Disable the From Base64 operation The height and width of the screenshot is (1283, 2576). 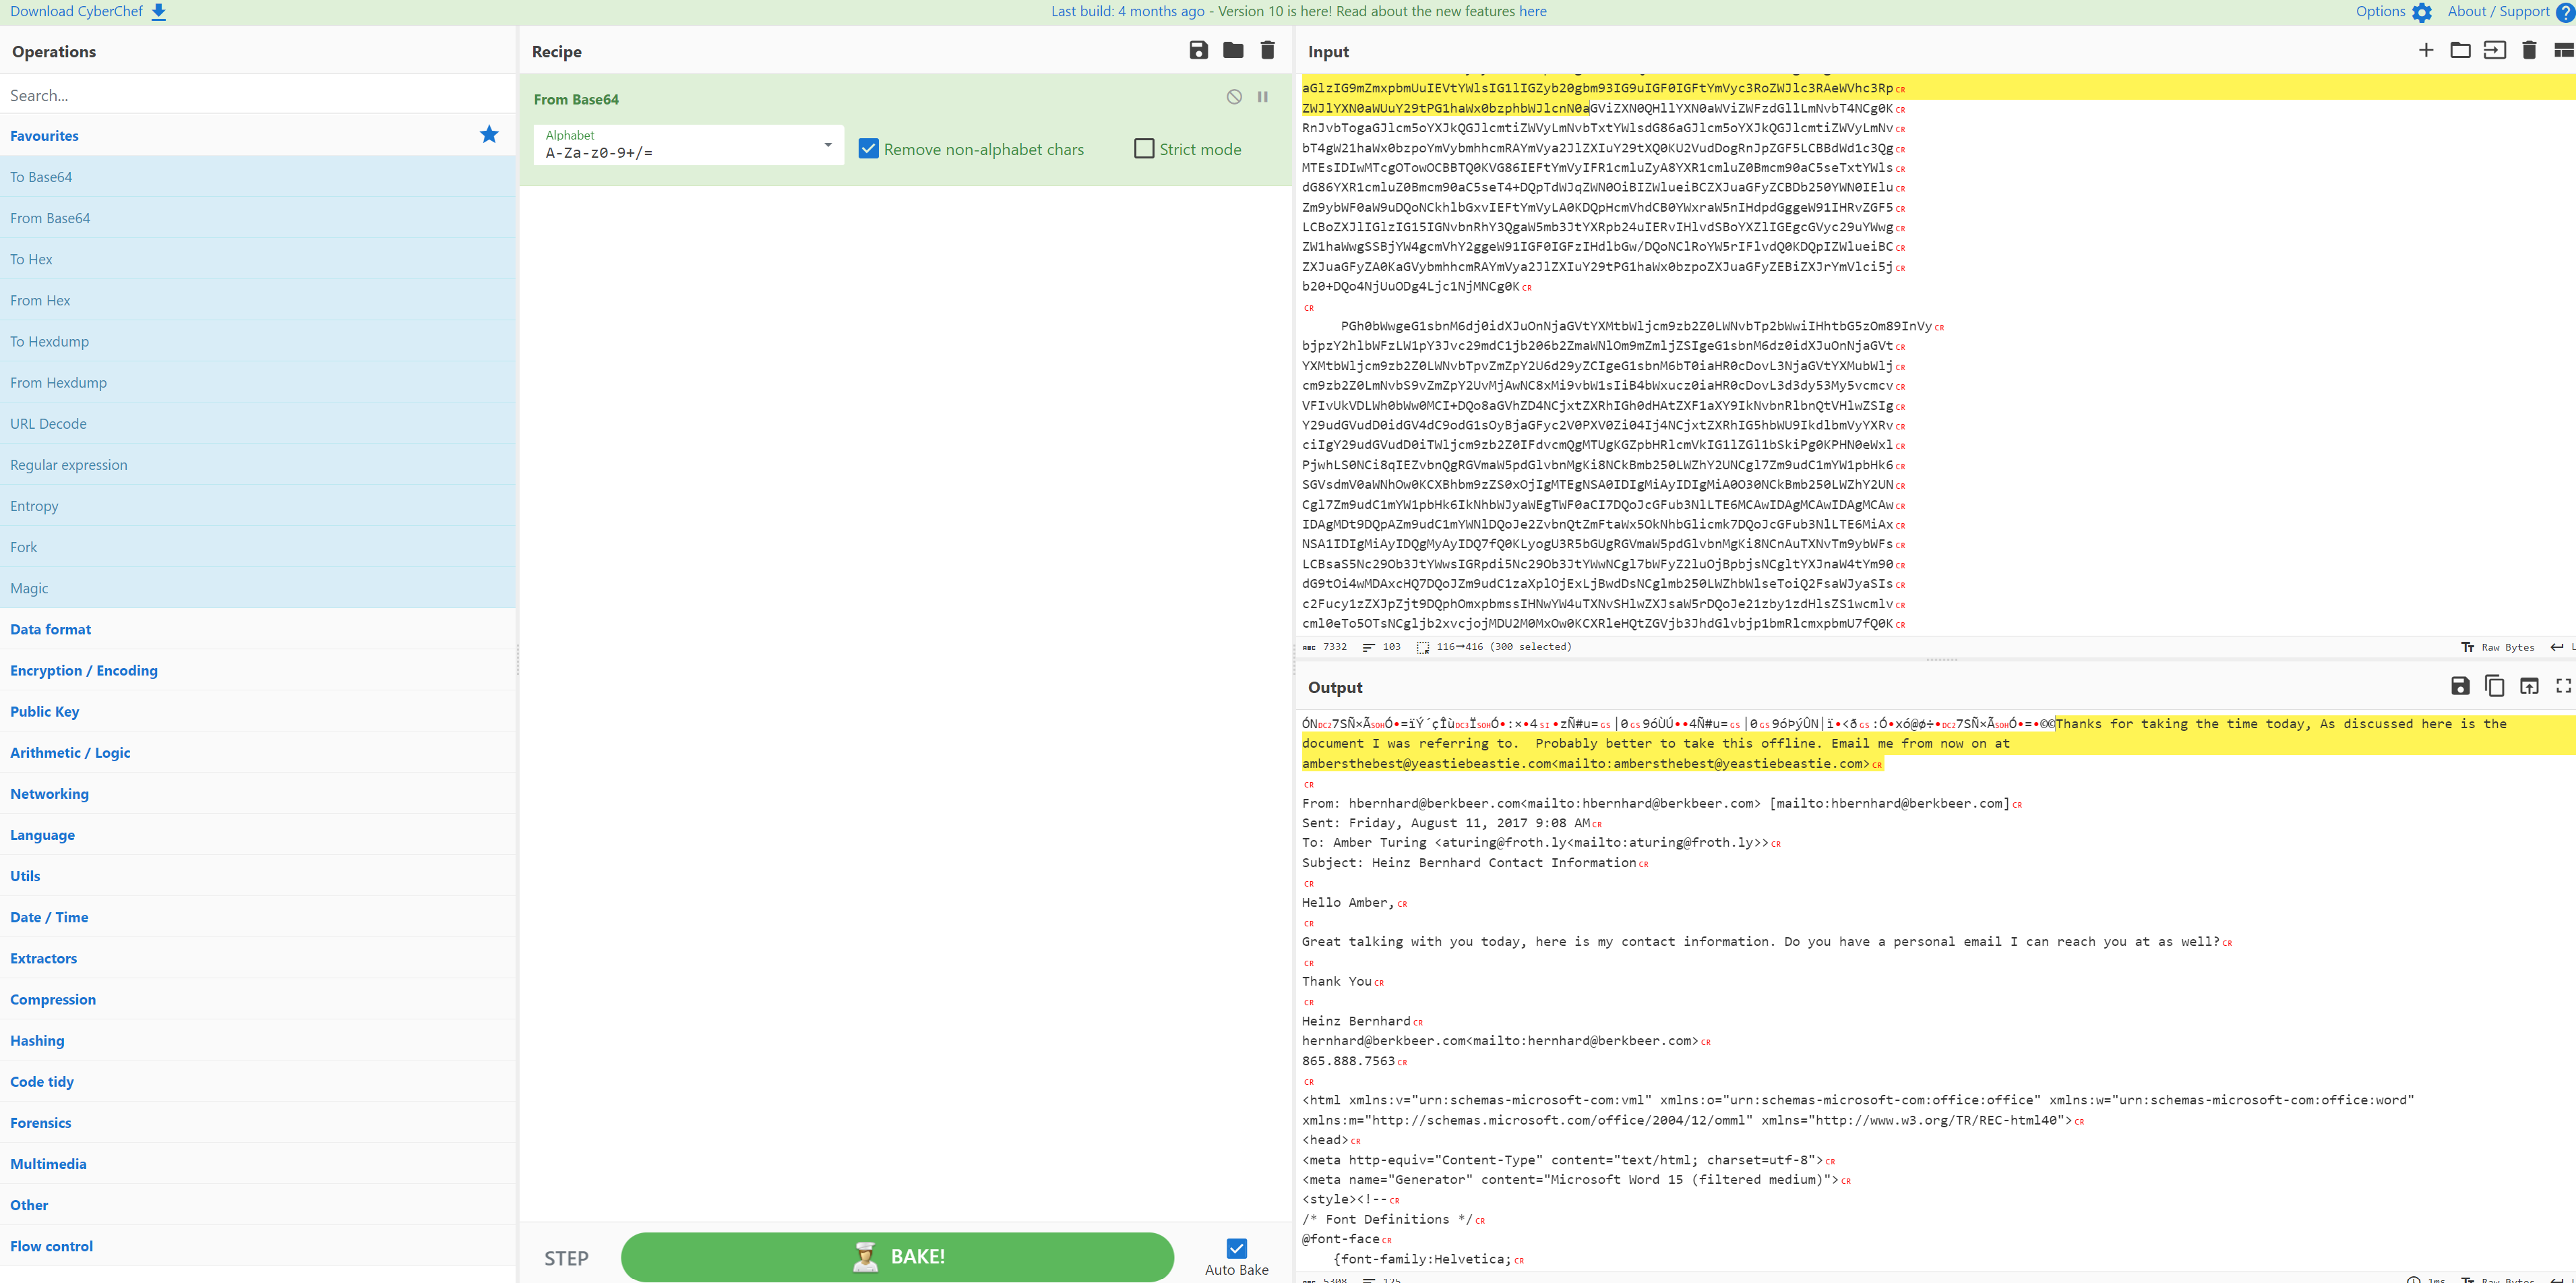click(x=1234, y=97)
